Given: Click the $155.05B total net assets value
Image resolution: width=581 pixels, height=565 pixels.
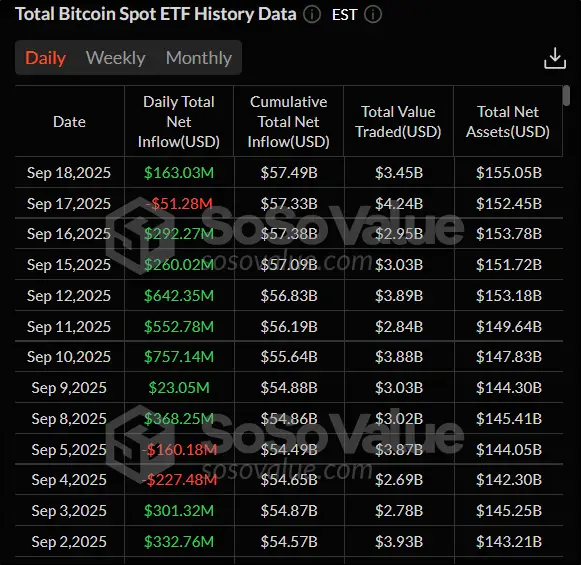Looking at the screenshot, I should click(x=508, y=173).
